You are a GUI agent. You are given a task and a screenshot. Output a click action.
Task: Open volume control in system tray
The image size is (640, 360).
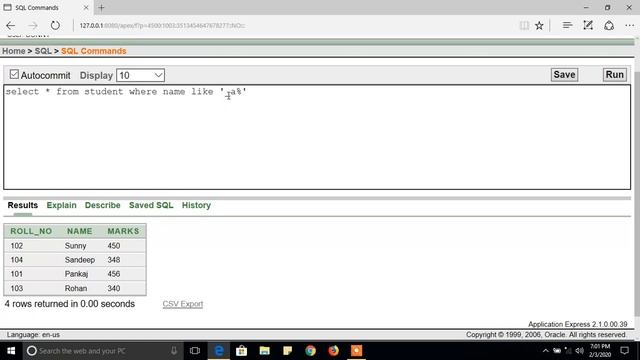(580, 351)
